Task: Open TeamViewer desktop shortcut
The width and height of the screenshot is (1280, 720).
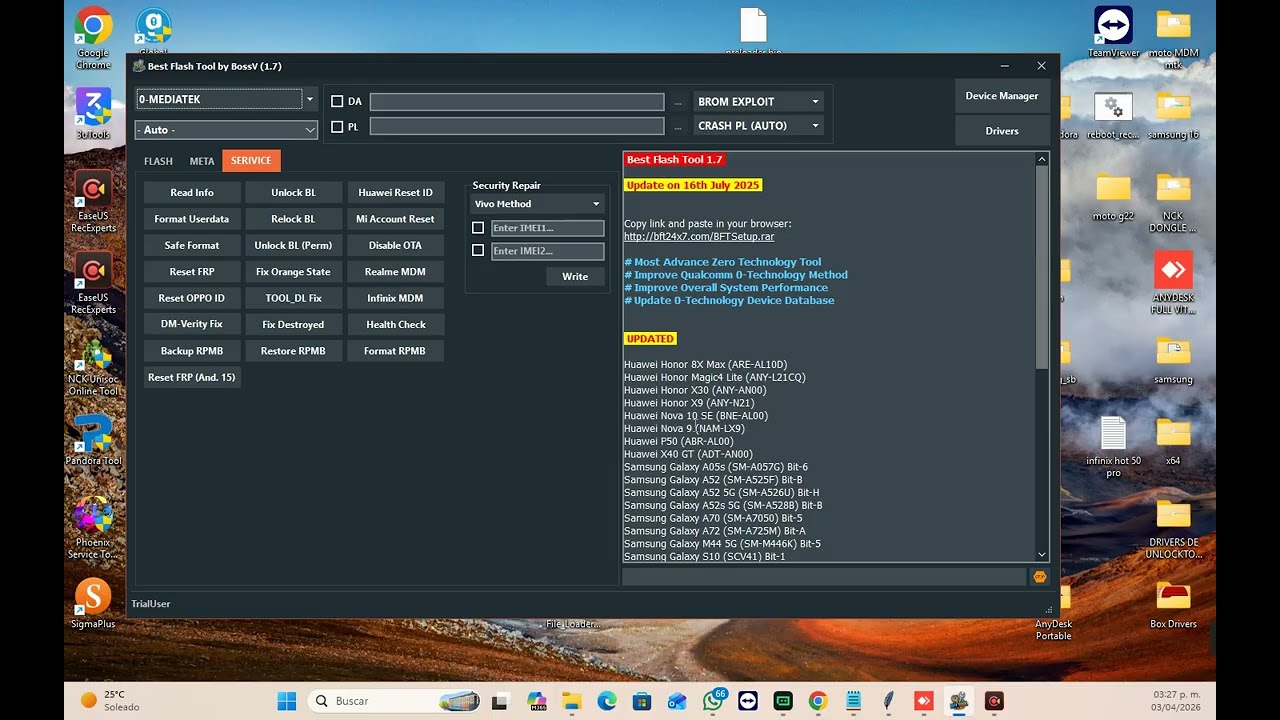Action: 1113,33
